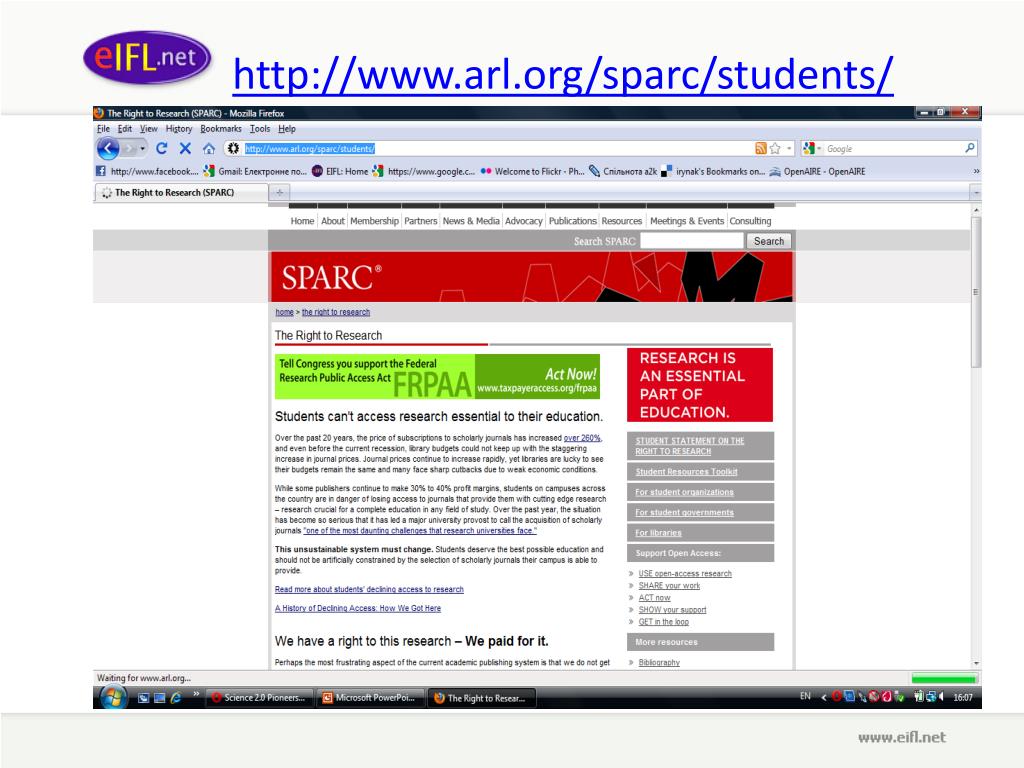
Task: Open the File menu
Action: (x=103, y=129)
